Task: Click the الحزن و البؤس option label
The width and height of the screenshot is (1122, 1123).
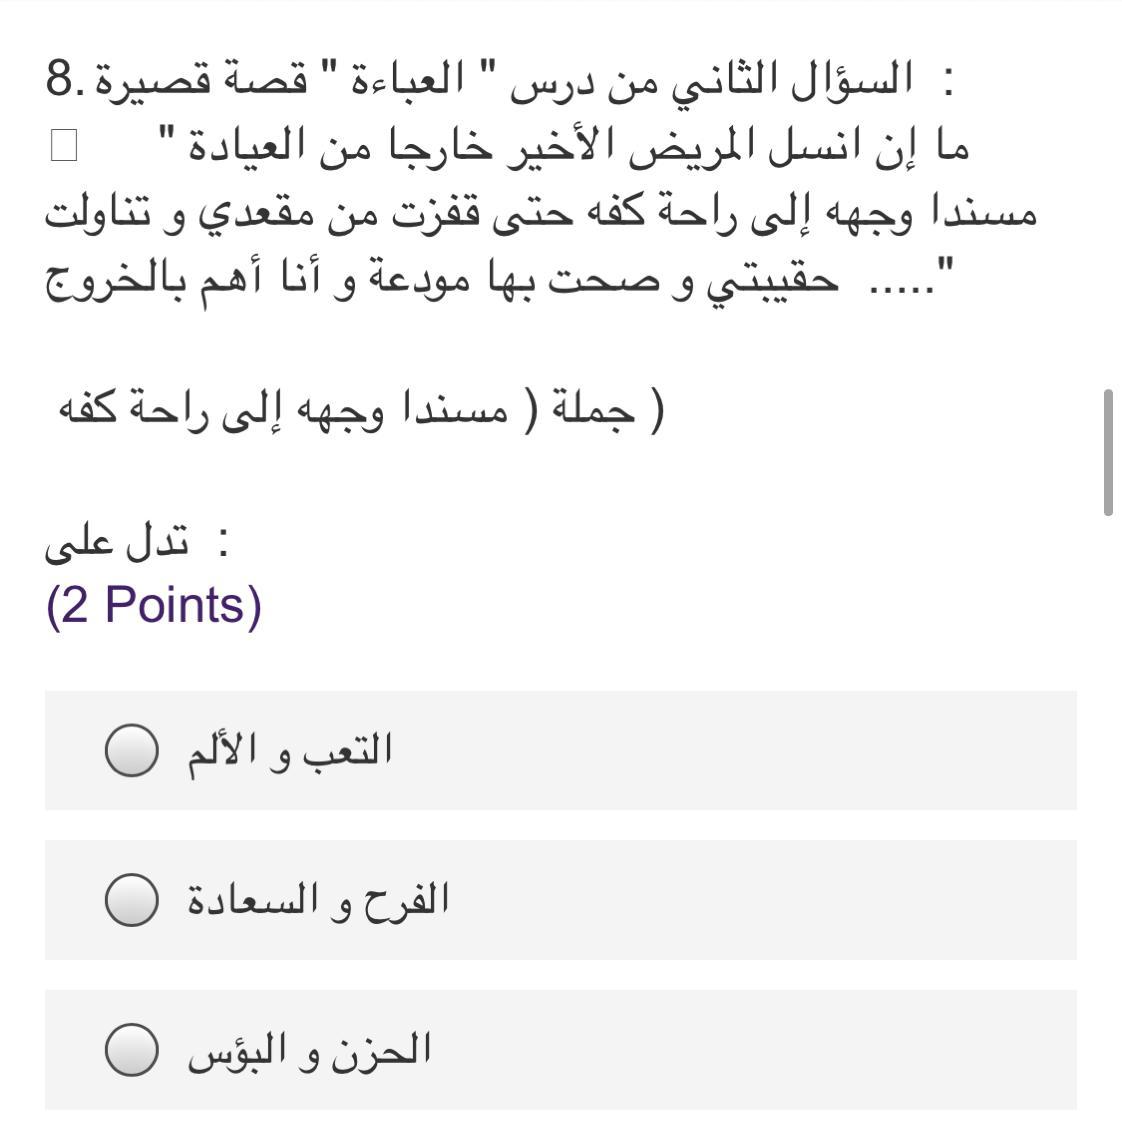Action: pos(309,1050)
